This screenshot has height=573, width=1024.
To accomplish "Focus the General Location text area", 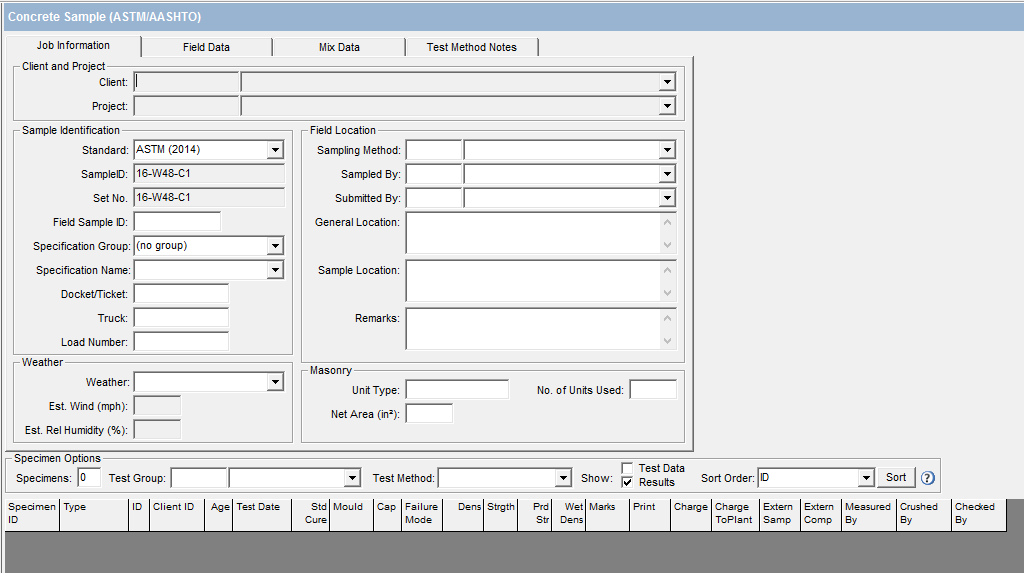I will (533, 232).
